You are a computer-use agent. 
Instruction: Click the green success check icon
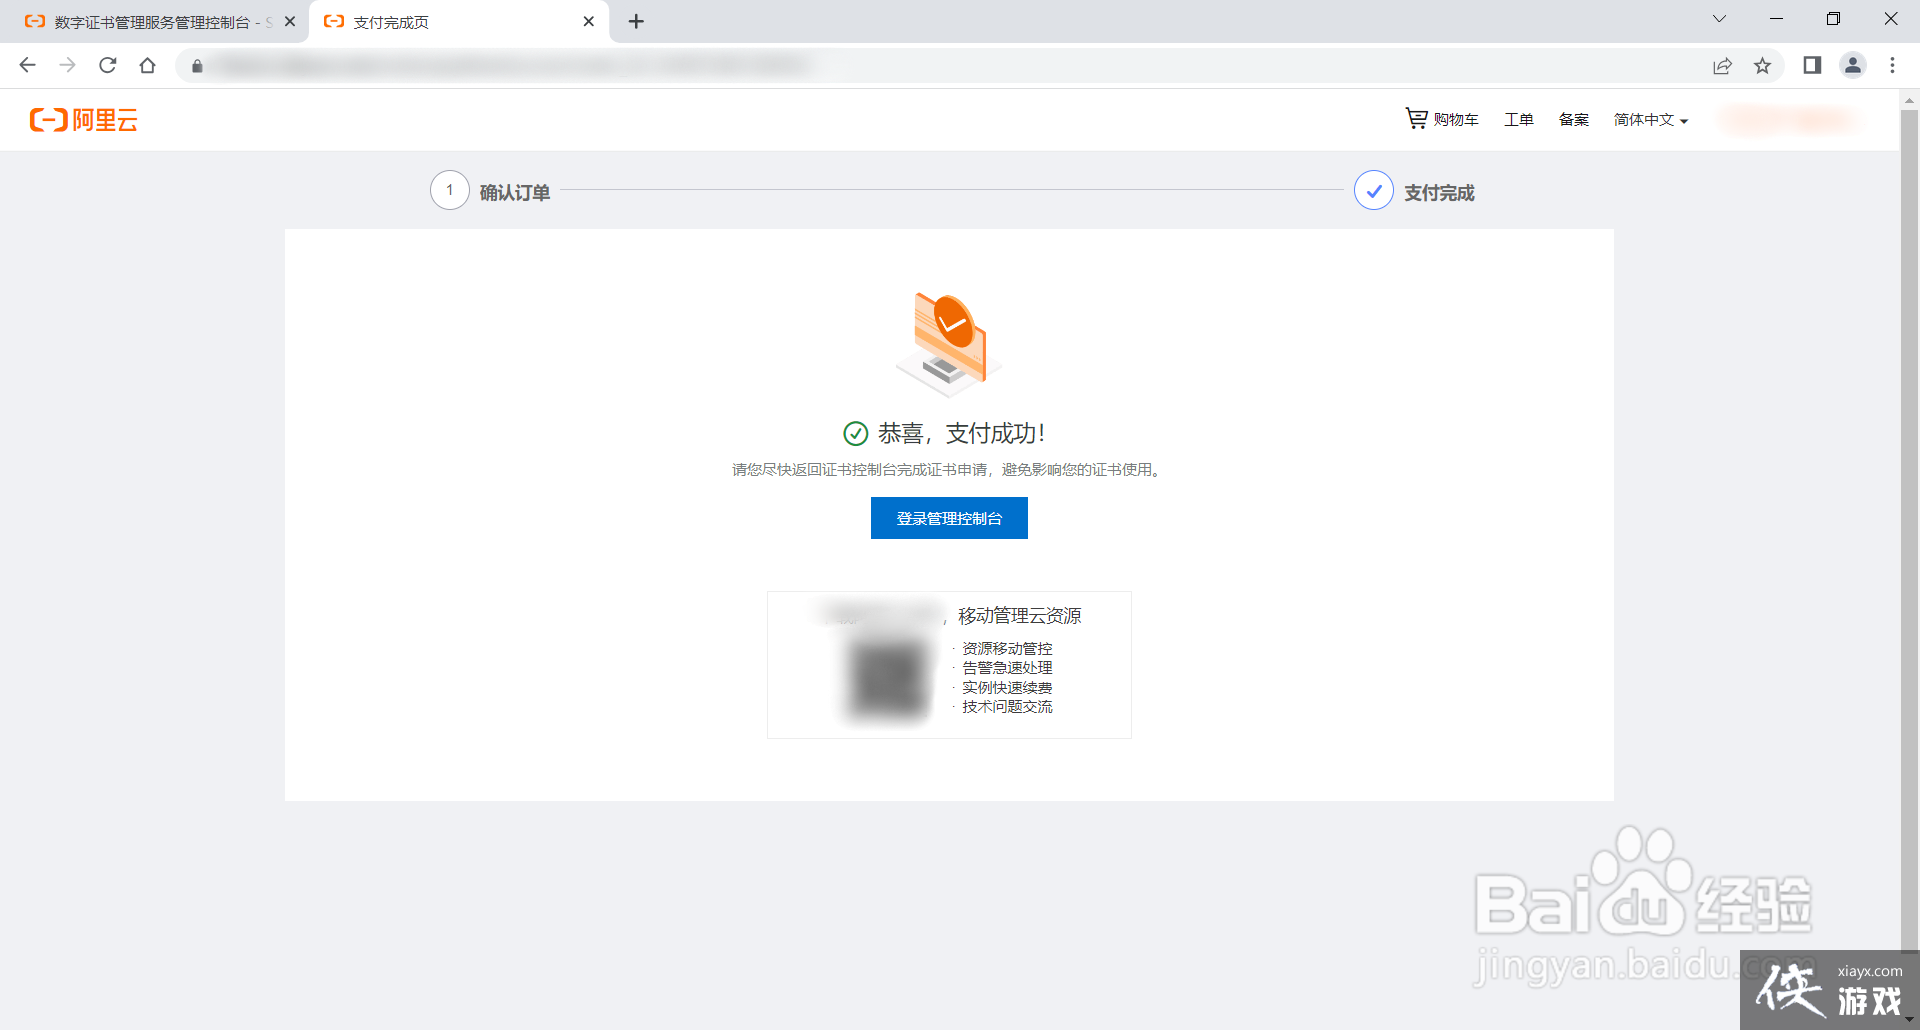point(856,433)
